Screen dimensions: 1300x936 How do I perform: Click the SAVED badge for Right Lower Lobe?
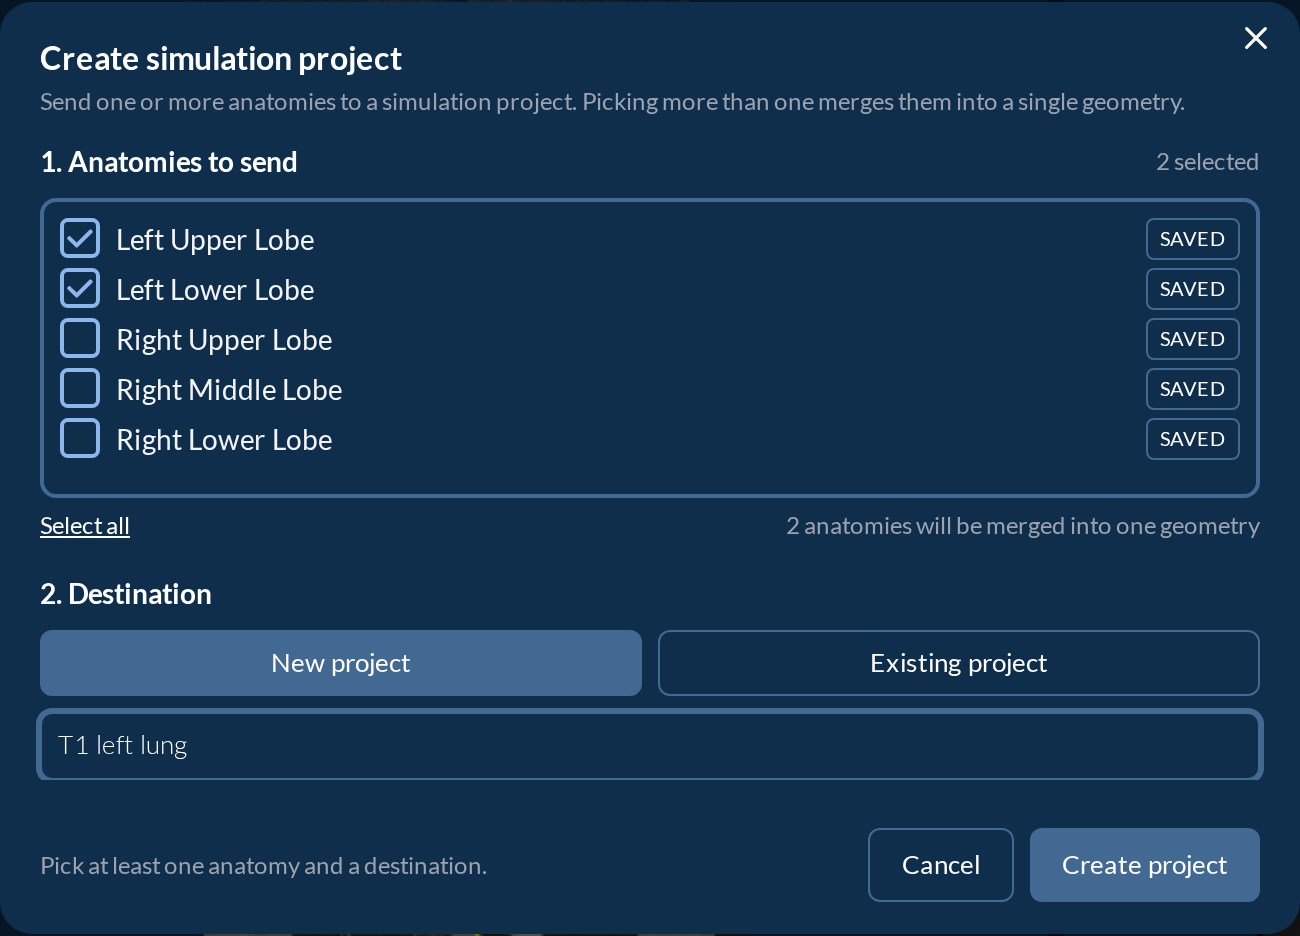[x=1193, y=439]
